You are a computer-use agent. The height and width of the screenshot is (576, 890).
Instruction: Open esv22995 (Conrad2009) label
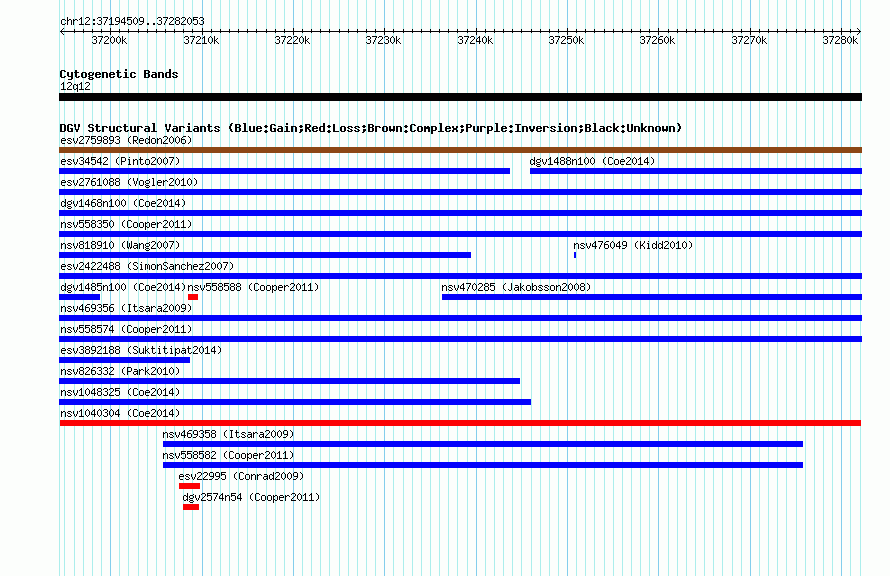241,476
